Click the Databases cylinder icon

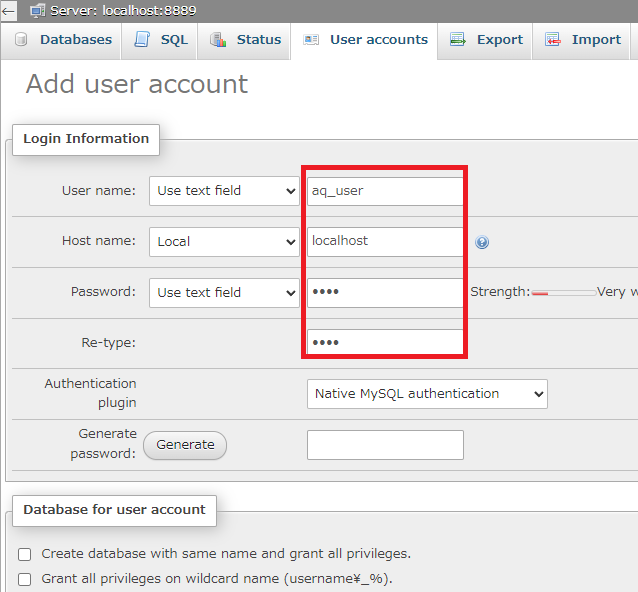(x=21, y=39)
